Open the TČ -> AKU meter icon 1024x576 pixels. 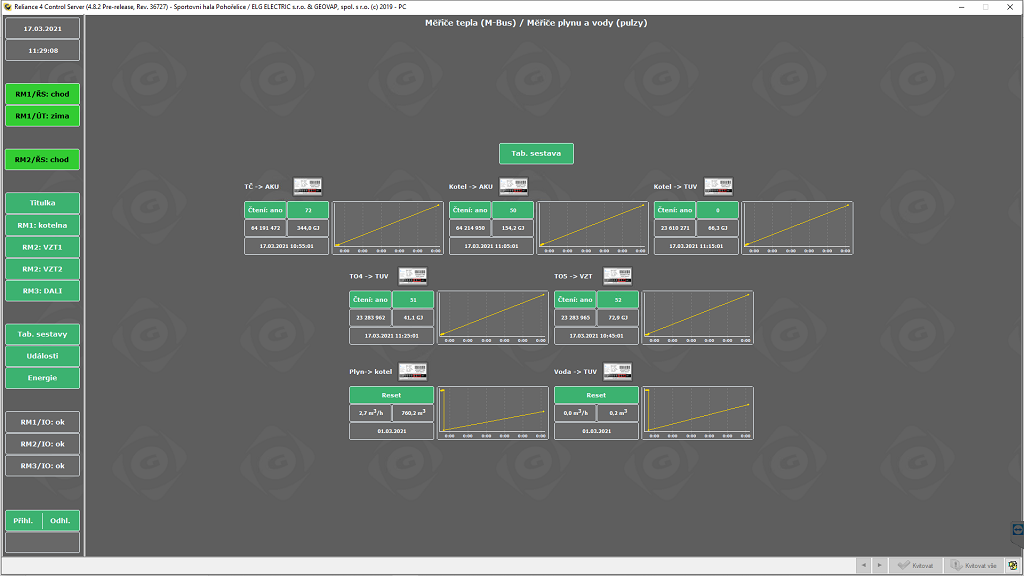point(307,186)
